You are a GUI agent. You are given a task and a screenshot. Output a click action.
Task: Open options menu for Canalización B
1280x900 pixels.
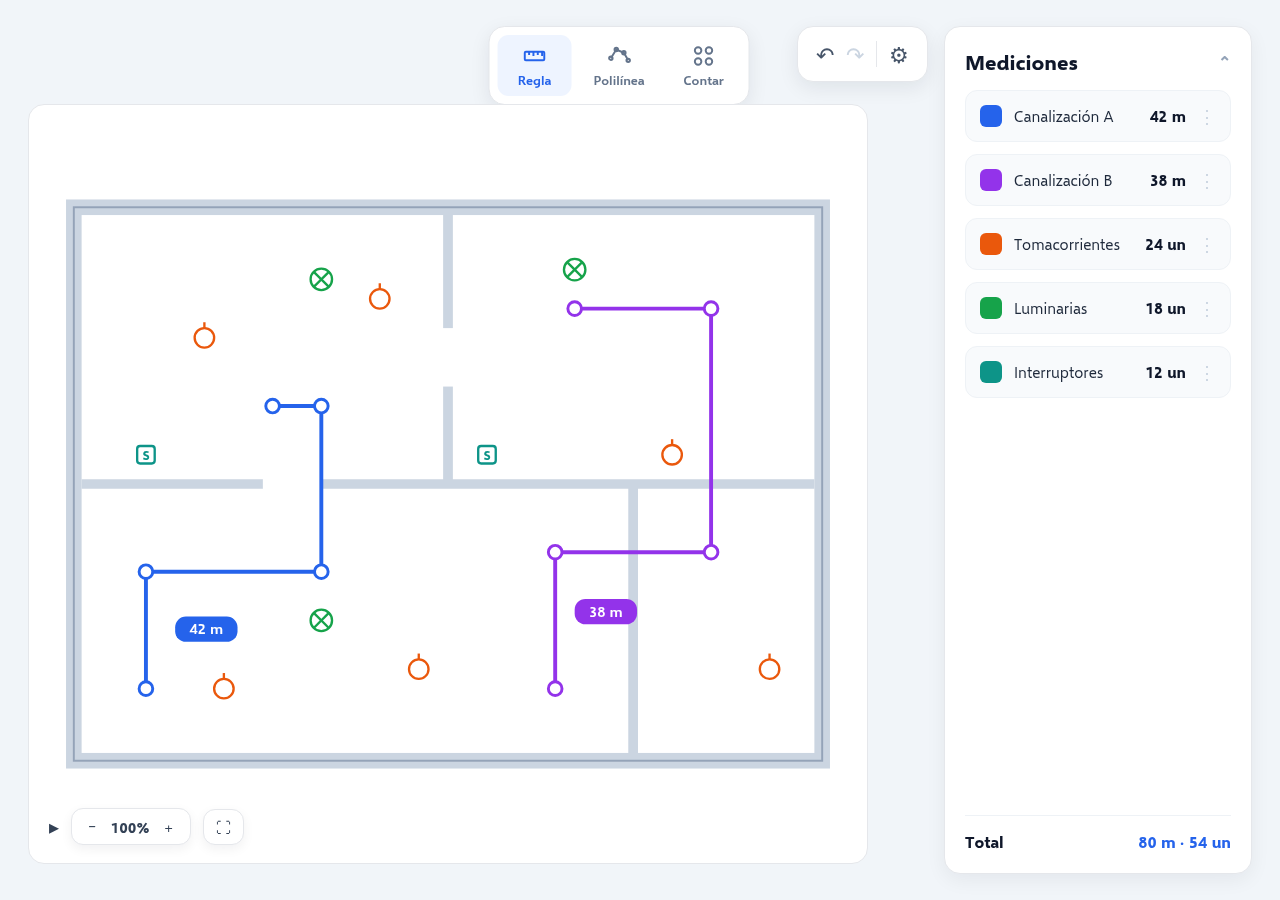coord(1207,181)
